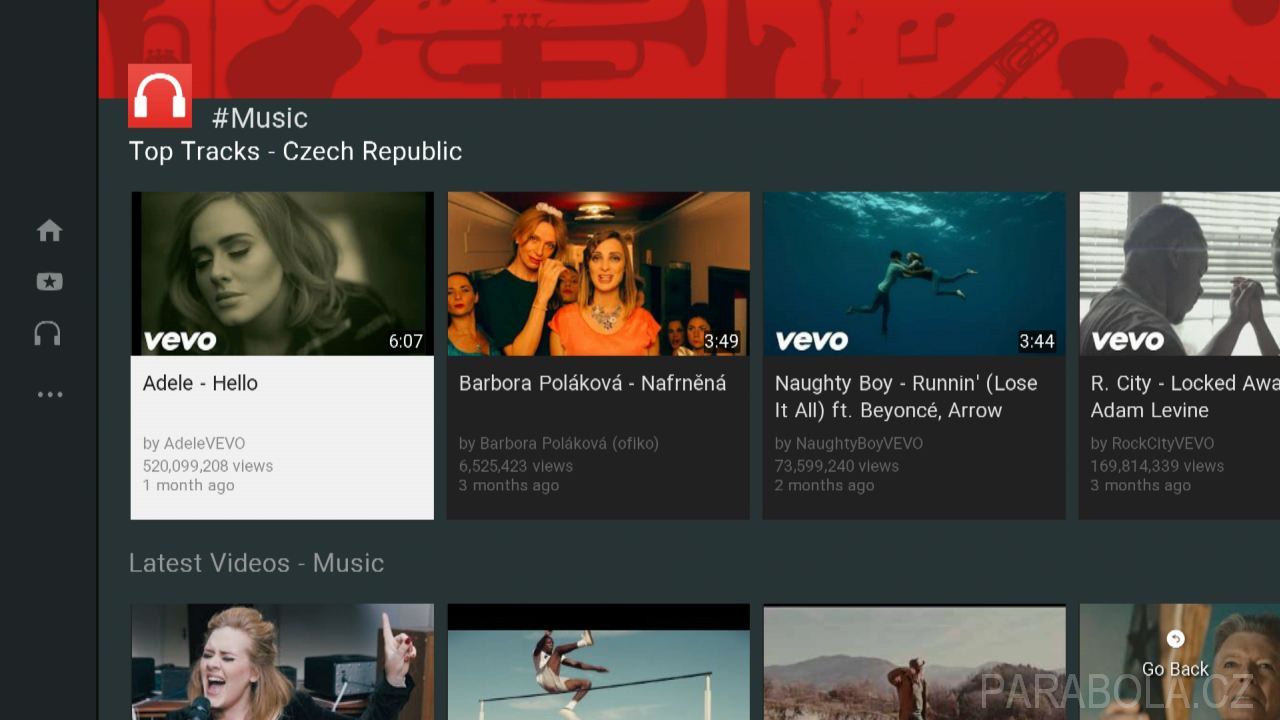The image size is (1280, 720).
Task: Select the Barbora Poláková - Nafrněná title
Action: pos(592,383)
